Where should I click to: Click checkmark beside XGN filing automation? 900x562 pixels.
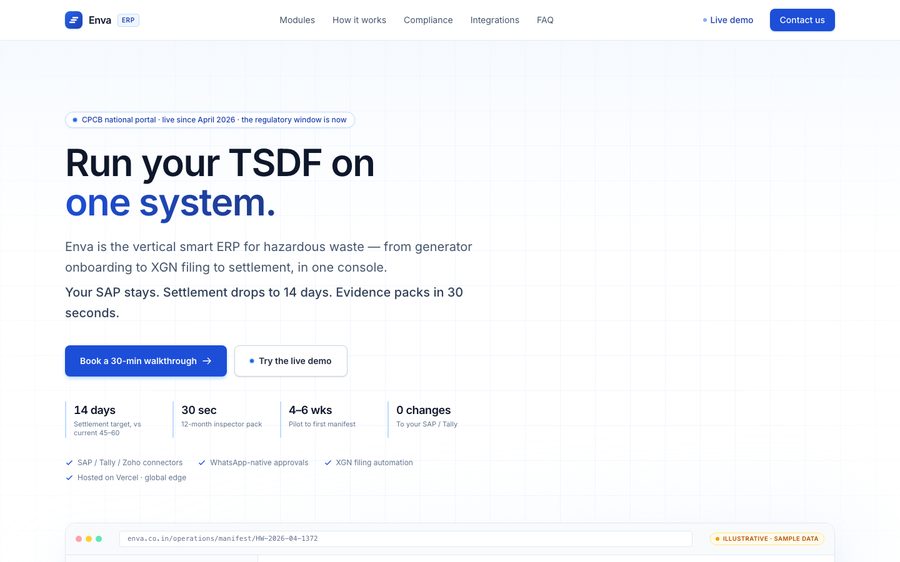pyautogui.click(x=328, y=463)
